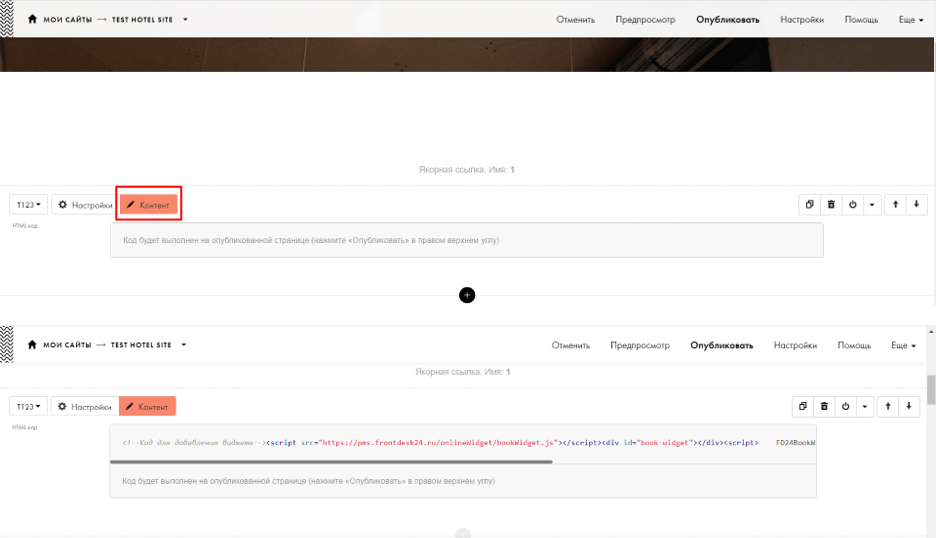The height and width of the screenshot is (538, 936).
Task: Click the home icon in the lower header
Action: (32, 345)
